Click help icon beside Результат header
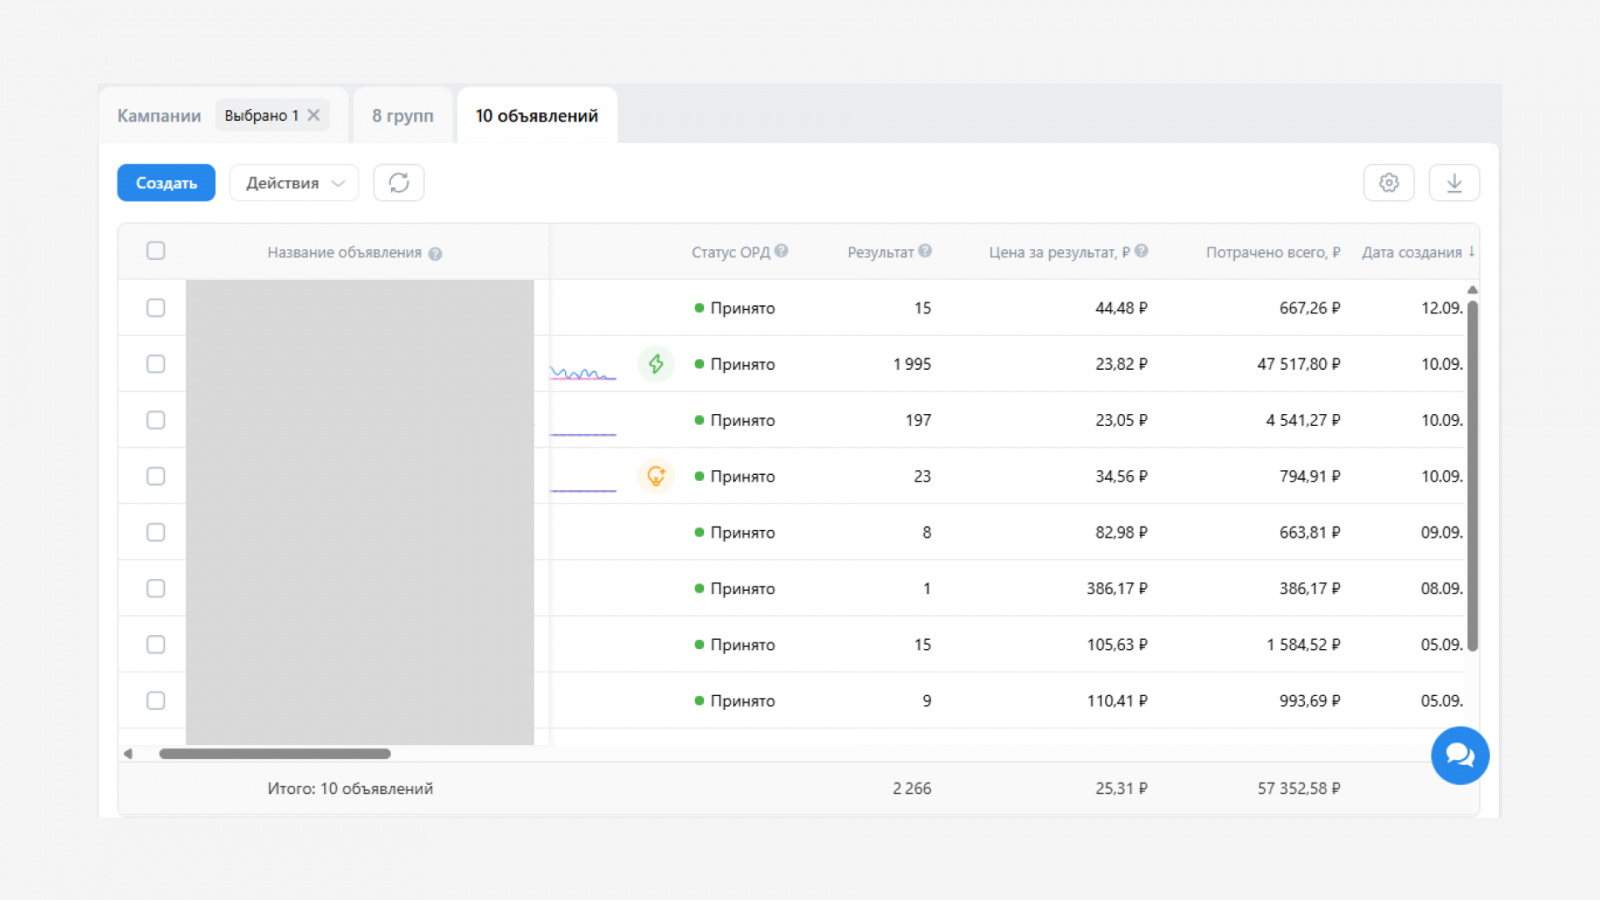 click(x=925, y=251)
